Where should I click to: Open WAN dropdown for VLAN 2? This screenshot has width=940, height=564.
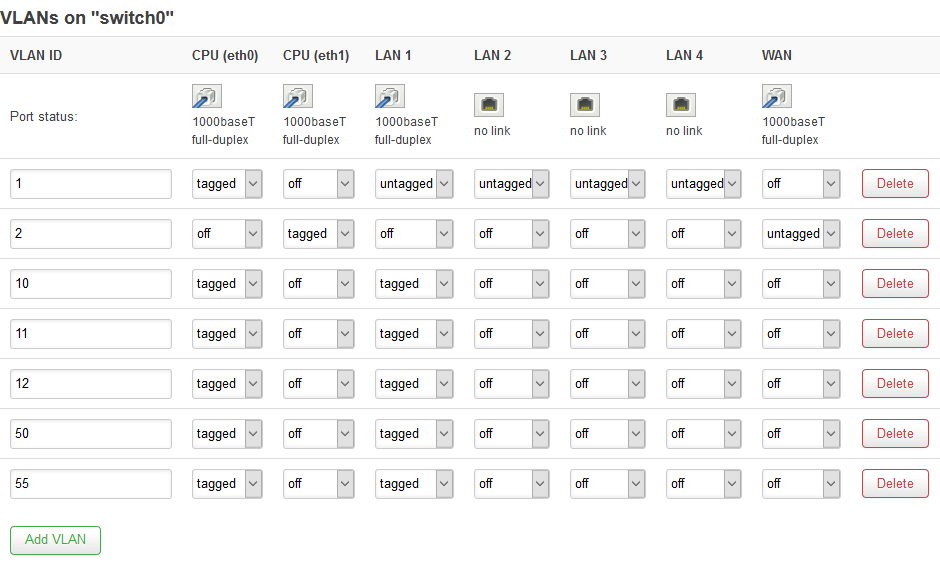click(x=801, y=234)
